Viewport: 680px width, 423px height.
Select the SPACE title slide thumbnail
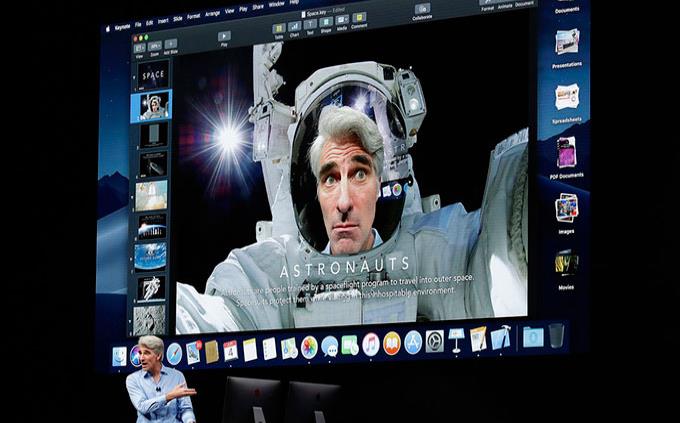(x=153, y=75)
